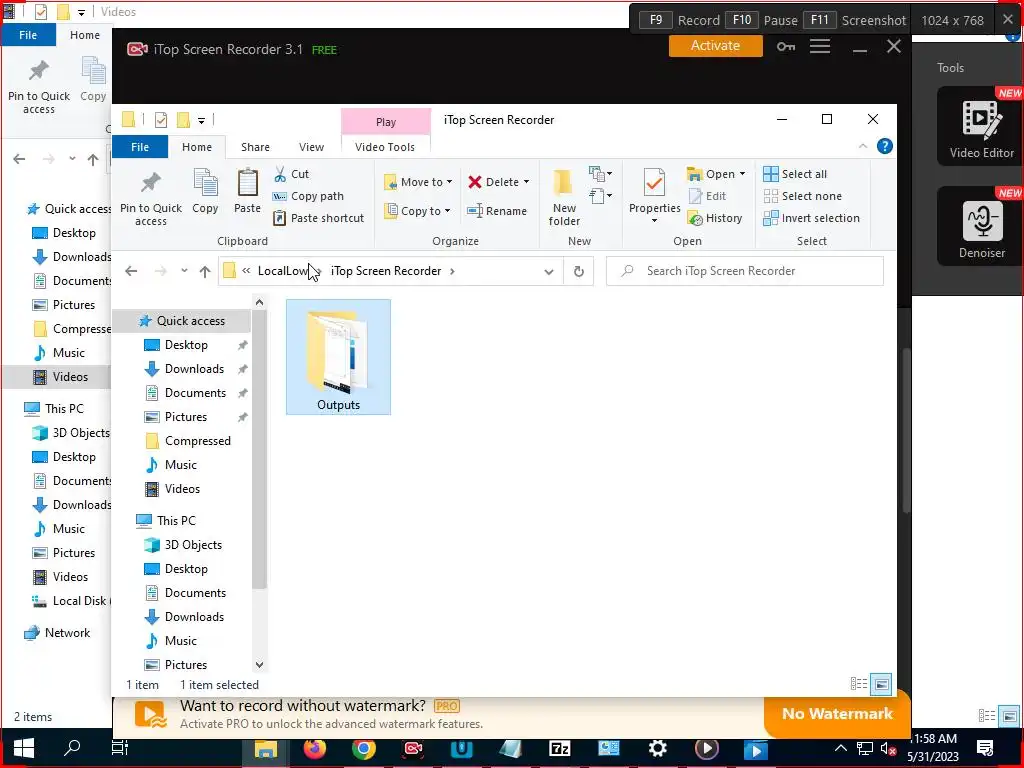Screen dimensions: 1024x768
Task: Switch to the View tab
Action: (x=311, y=147)
